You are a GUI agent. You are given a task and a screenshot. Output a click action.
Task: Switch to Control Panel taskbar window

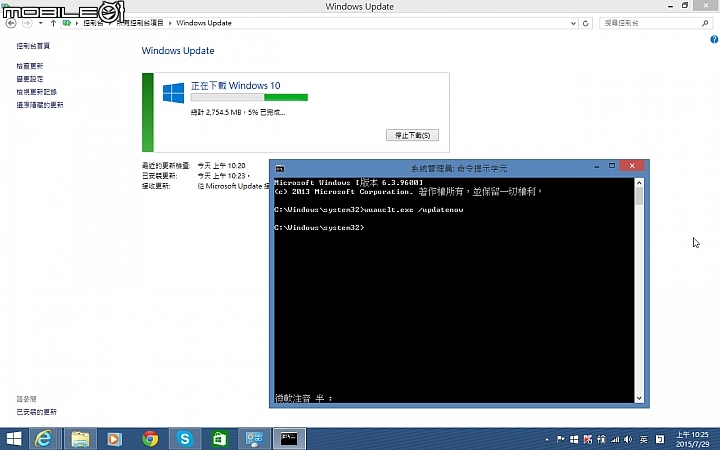click(254, 439)
